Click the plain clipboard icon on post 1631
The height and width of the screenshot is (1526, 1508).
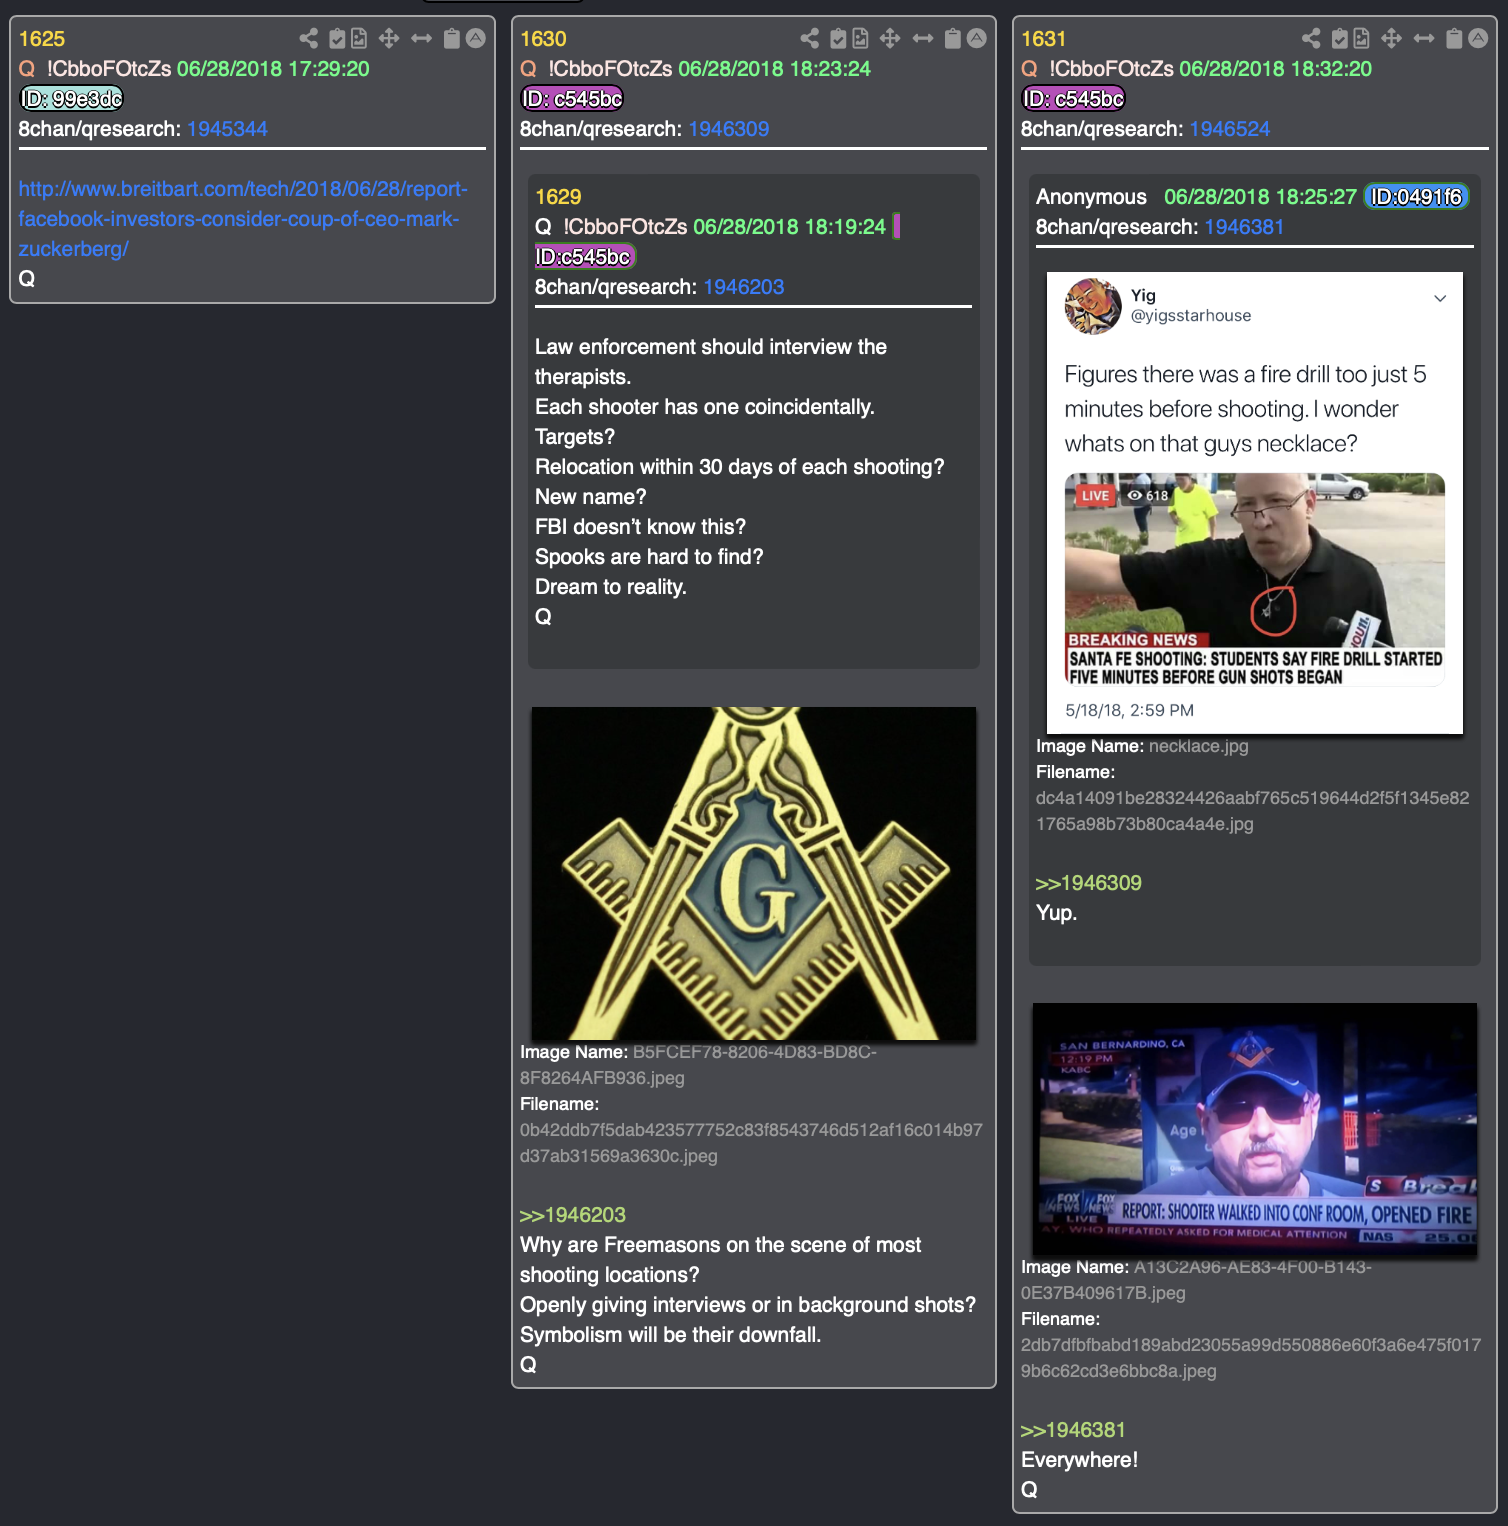1454,39
